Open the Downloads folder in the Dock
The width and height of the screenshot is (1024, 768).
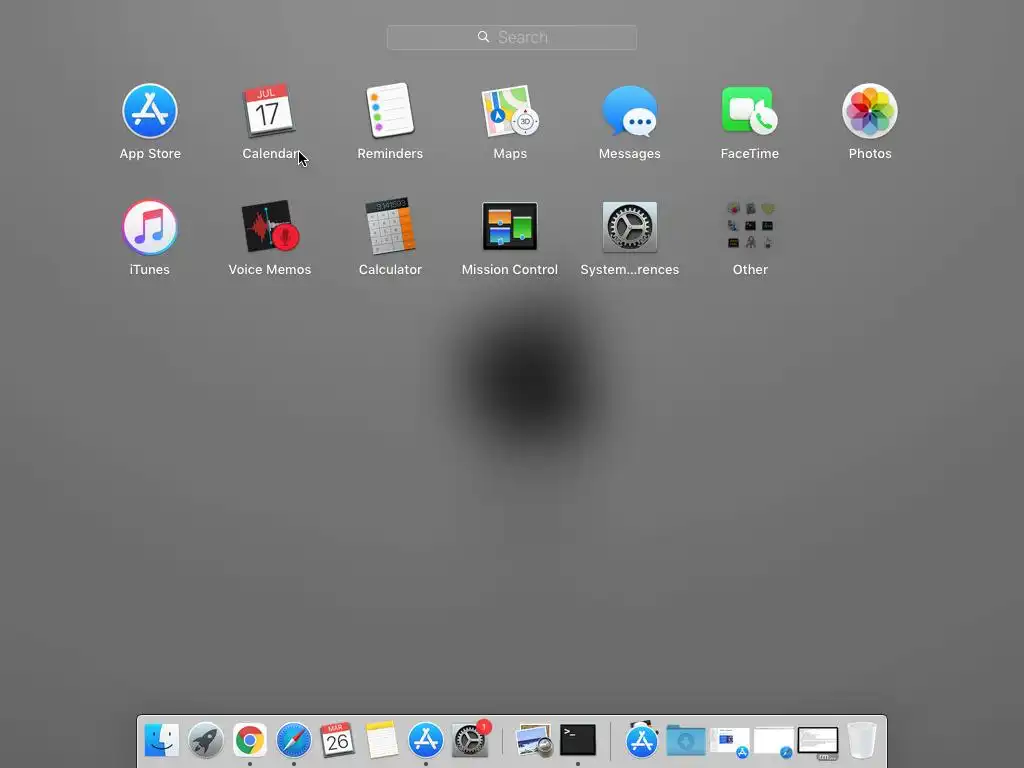pos(685,741)
